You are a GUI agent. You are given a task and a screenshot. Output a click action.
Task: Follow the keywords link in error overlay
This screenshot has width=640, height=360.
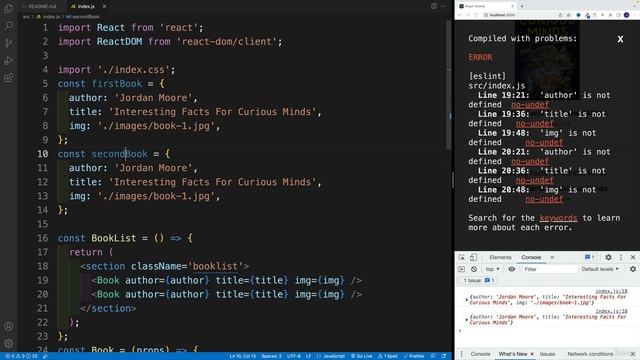click(x=558, y=218)
